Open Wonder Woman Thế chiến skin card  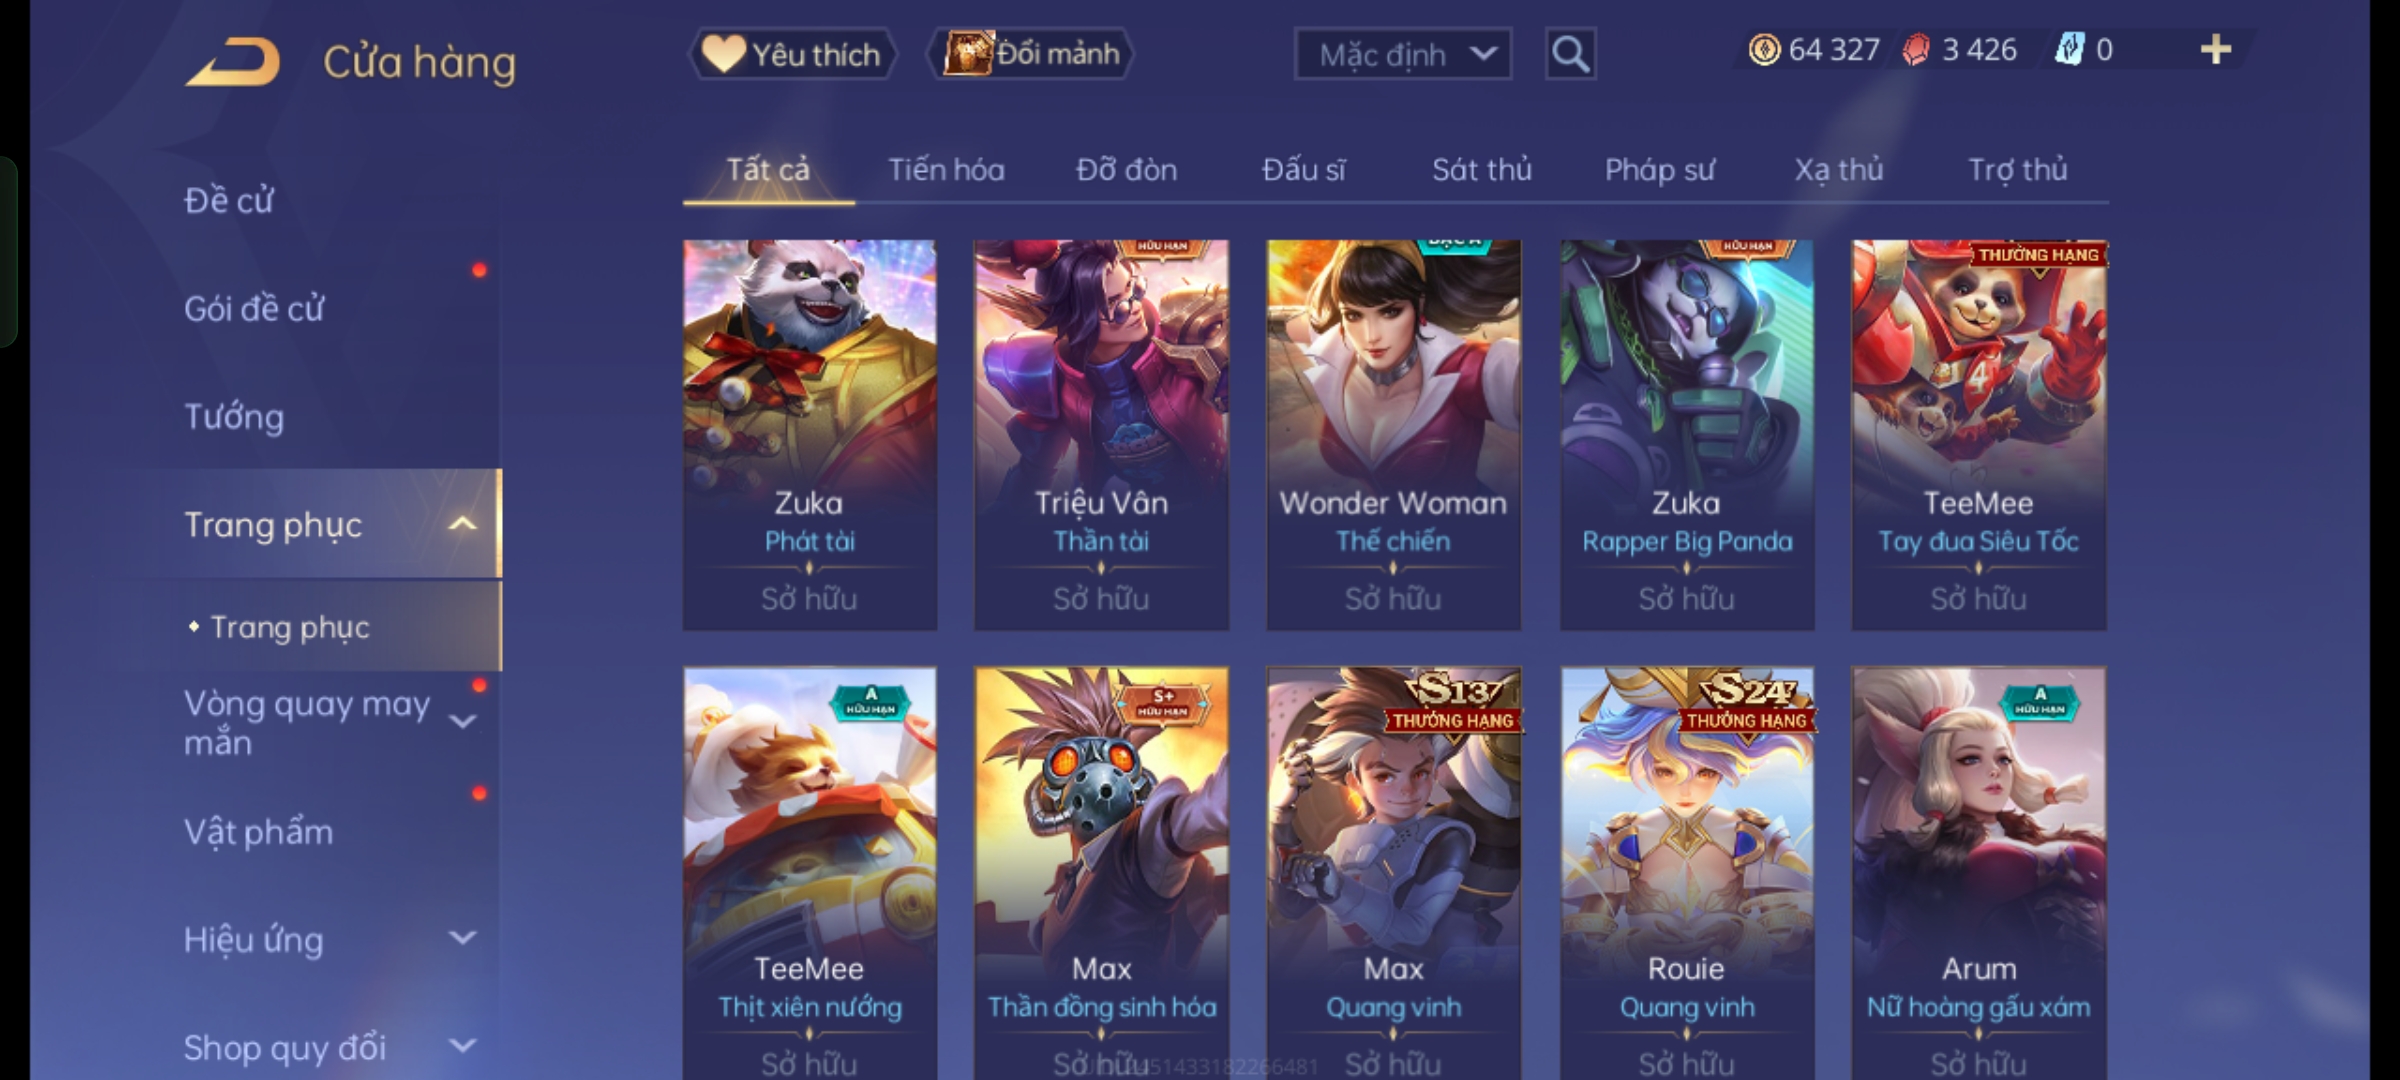coord(1394,435)
